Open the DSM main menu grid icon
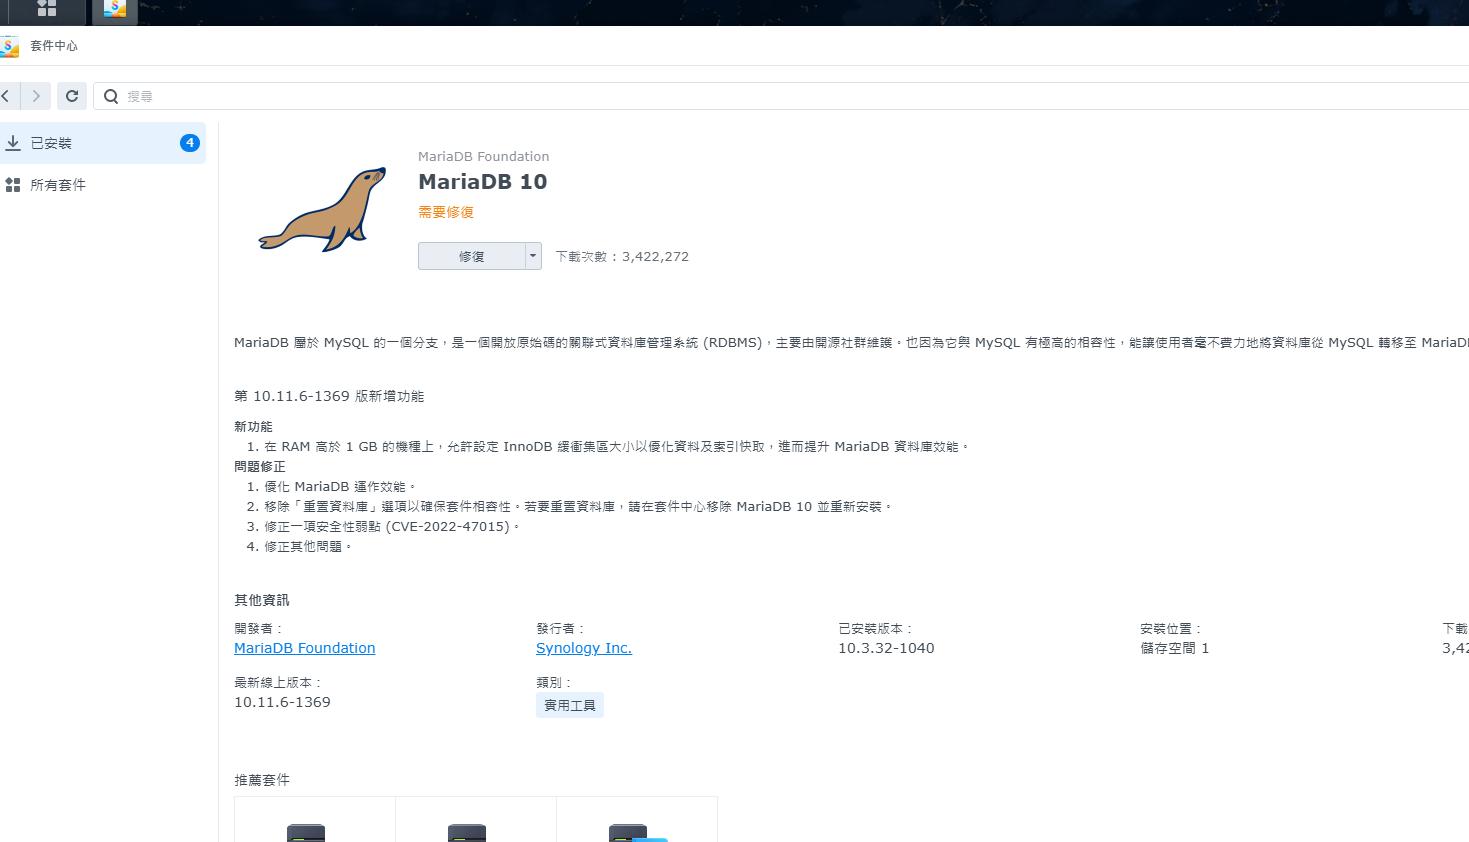Screen dimensions: 1469x842 point(47,9)
